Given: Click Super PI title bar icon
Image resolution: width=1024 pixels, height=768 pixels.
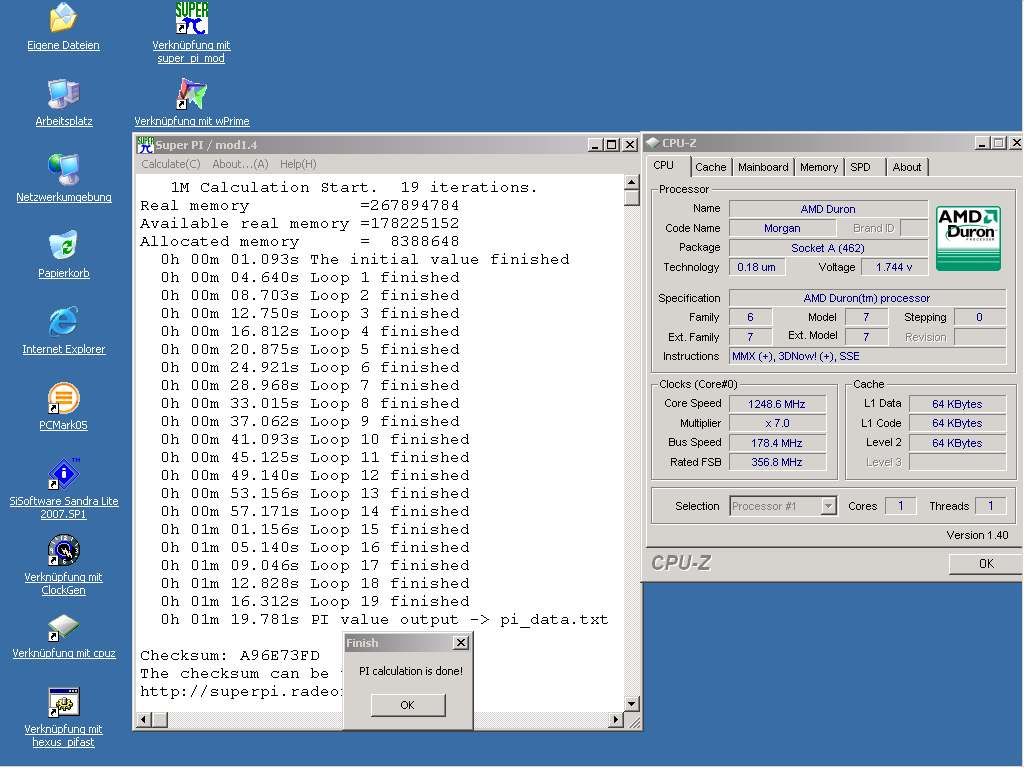Looking at the screenshot, I should [x=145, y=144].
